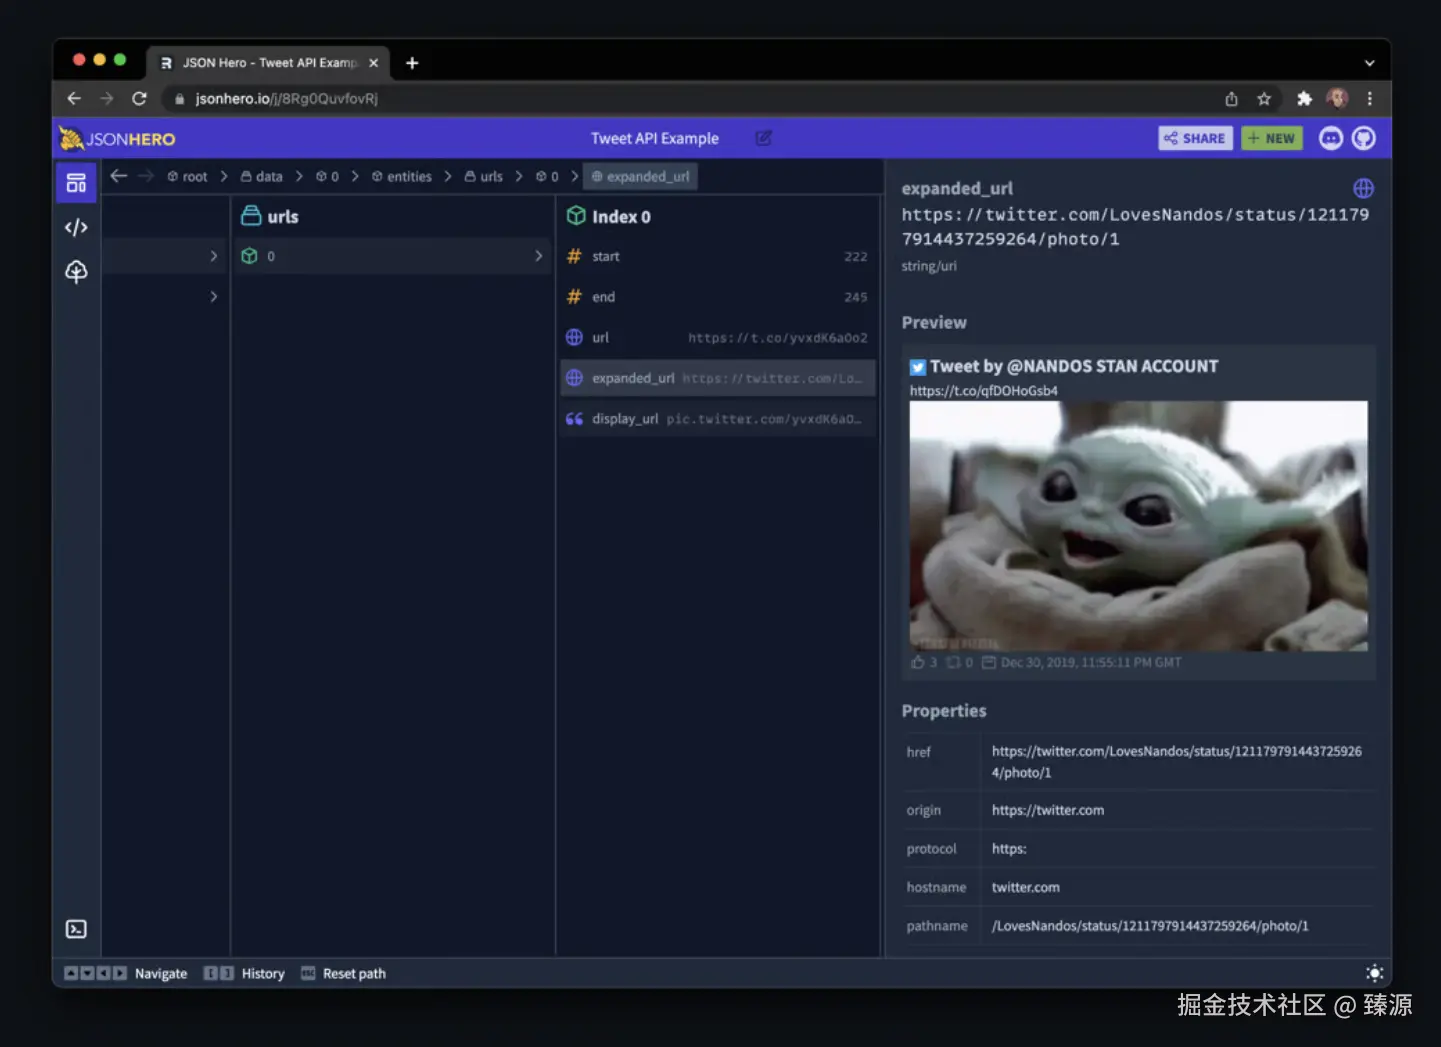Click the Baby Yoda preview image
The image size is (1441, 1047).
pyautogui.click(x=1138, y=526)
